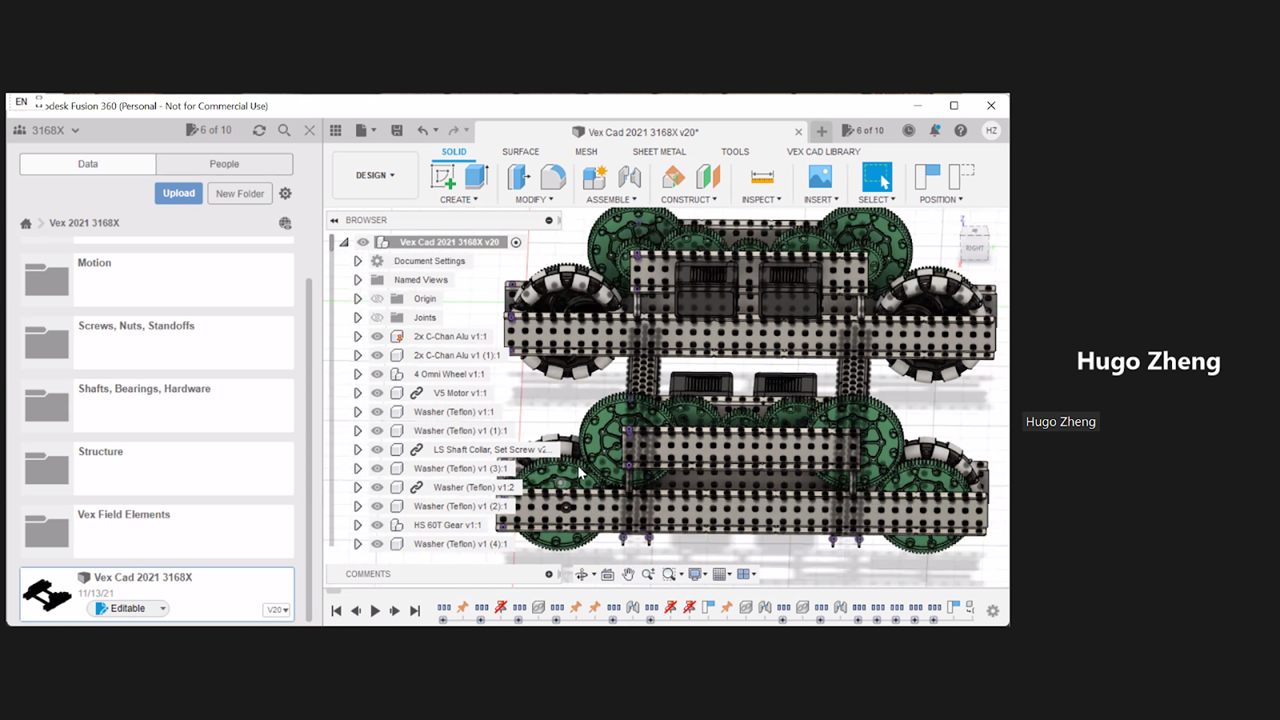This screenshot has height=720, width=1280.
Task: Expand the Document Settings tree node
Action: [x=357, y=261]
